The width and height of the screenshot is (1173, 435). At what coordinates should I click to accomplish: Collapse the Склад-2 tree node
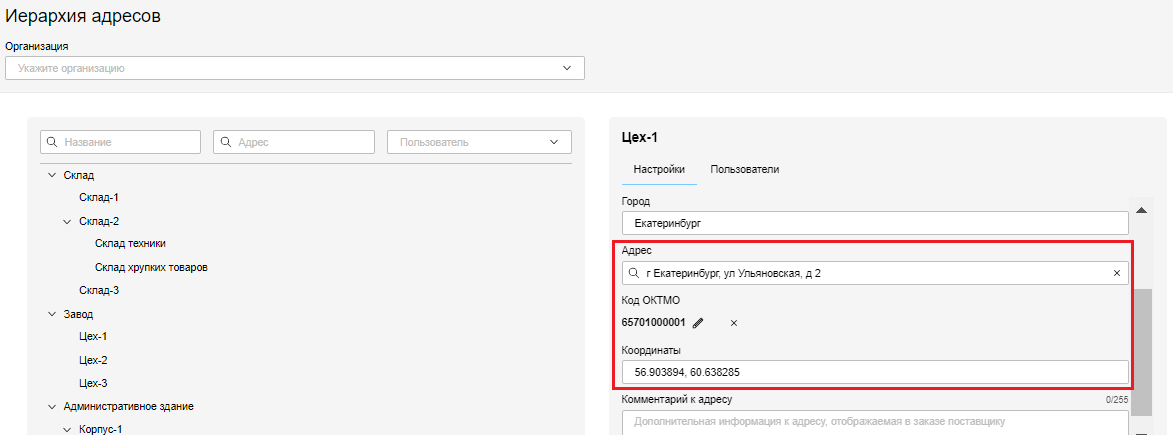coord(68,221)
